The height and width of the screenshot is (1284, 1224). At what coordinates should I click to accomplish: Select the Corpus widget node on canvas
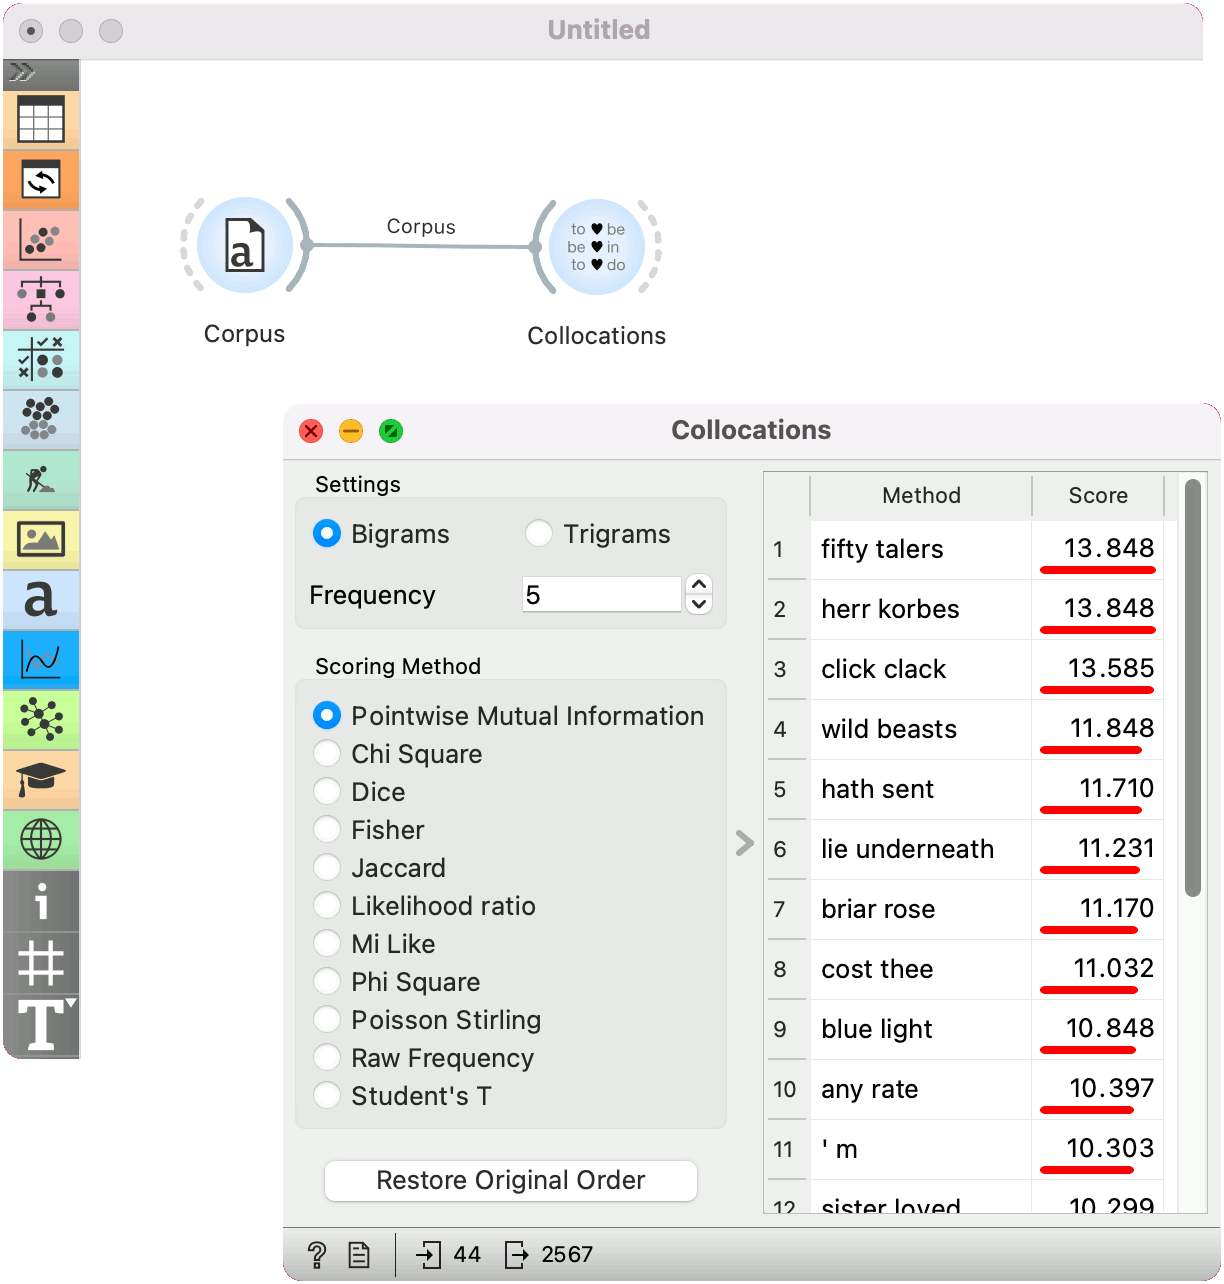click(x=245, y=245)
